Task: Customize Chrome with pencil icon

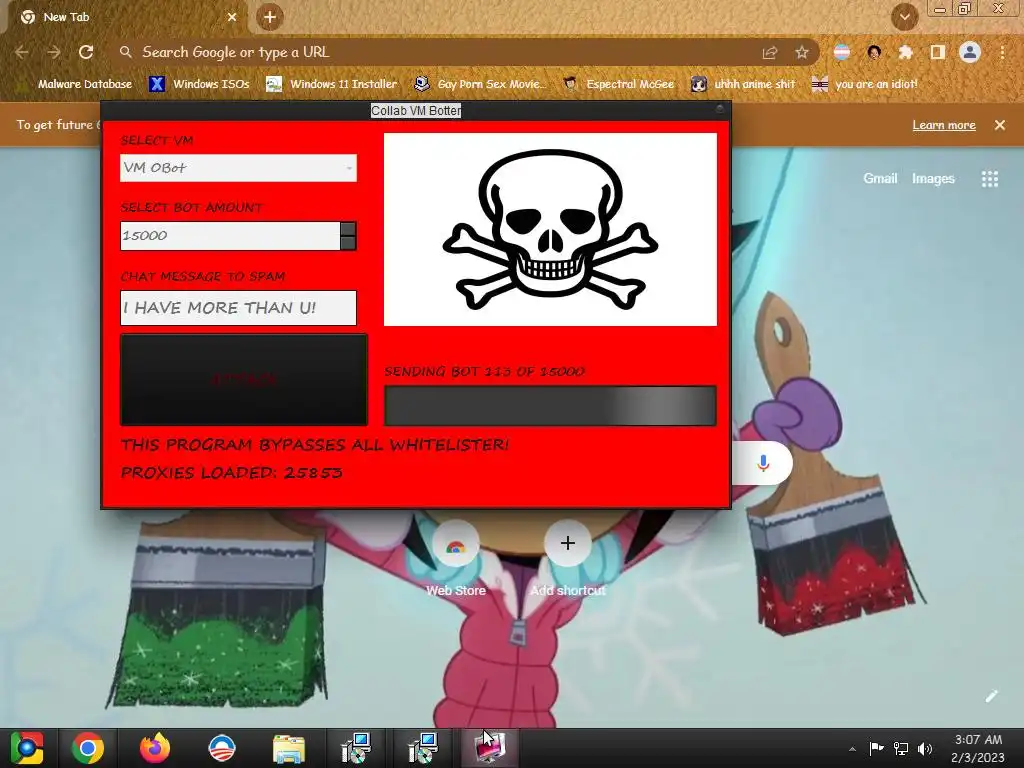Action: pos(991,696)
